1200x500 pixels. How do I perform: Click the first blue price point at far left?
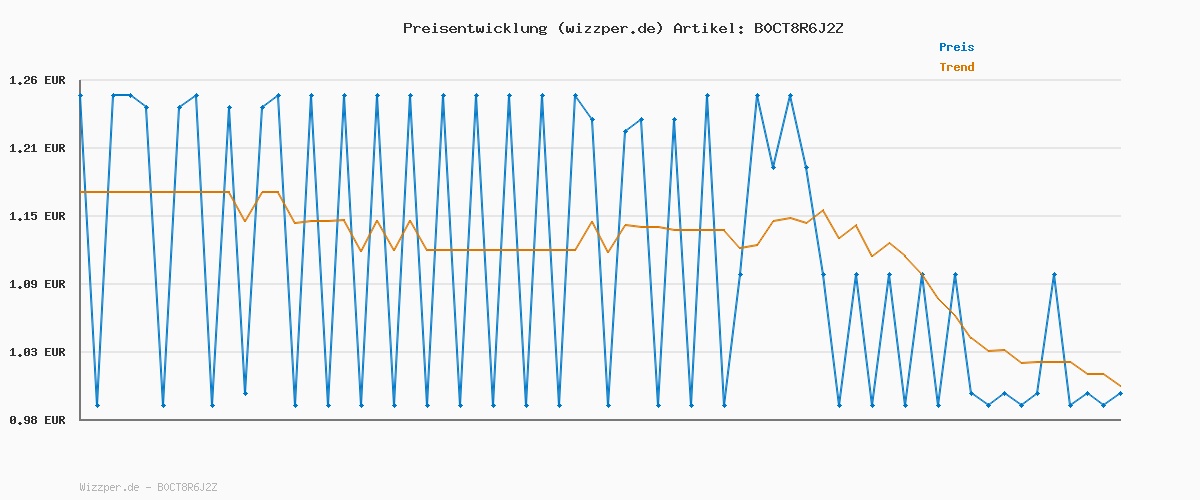click(81, 95)
